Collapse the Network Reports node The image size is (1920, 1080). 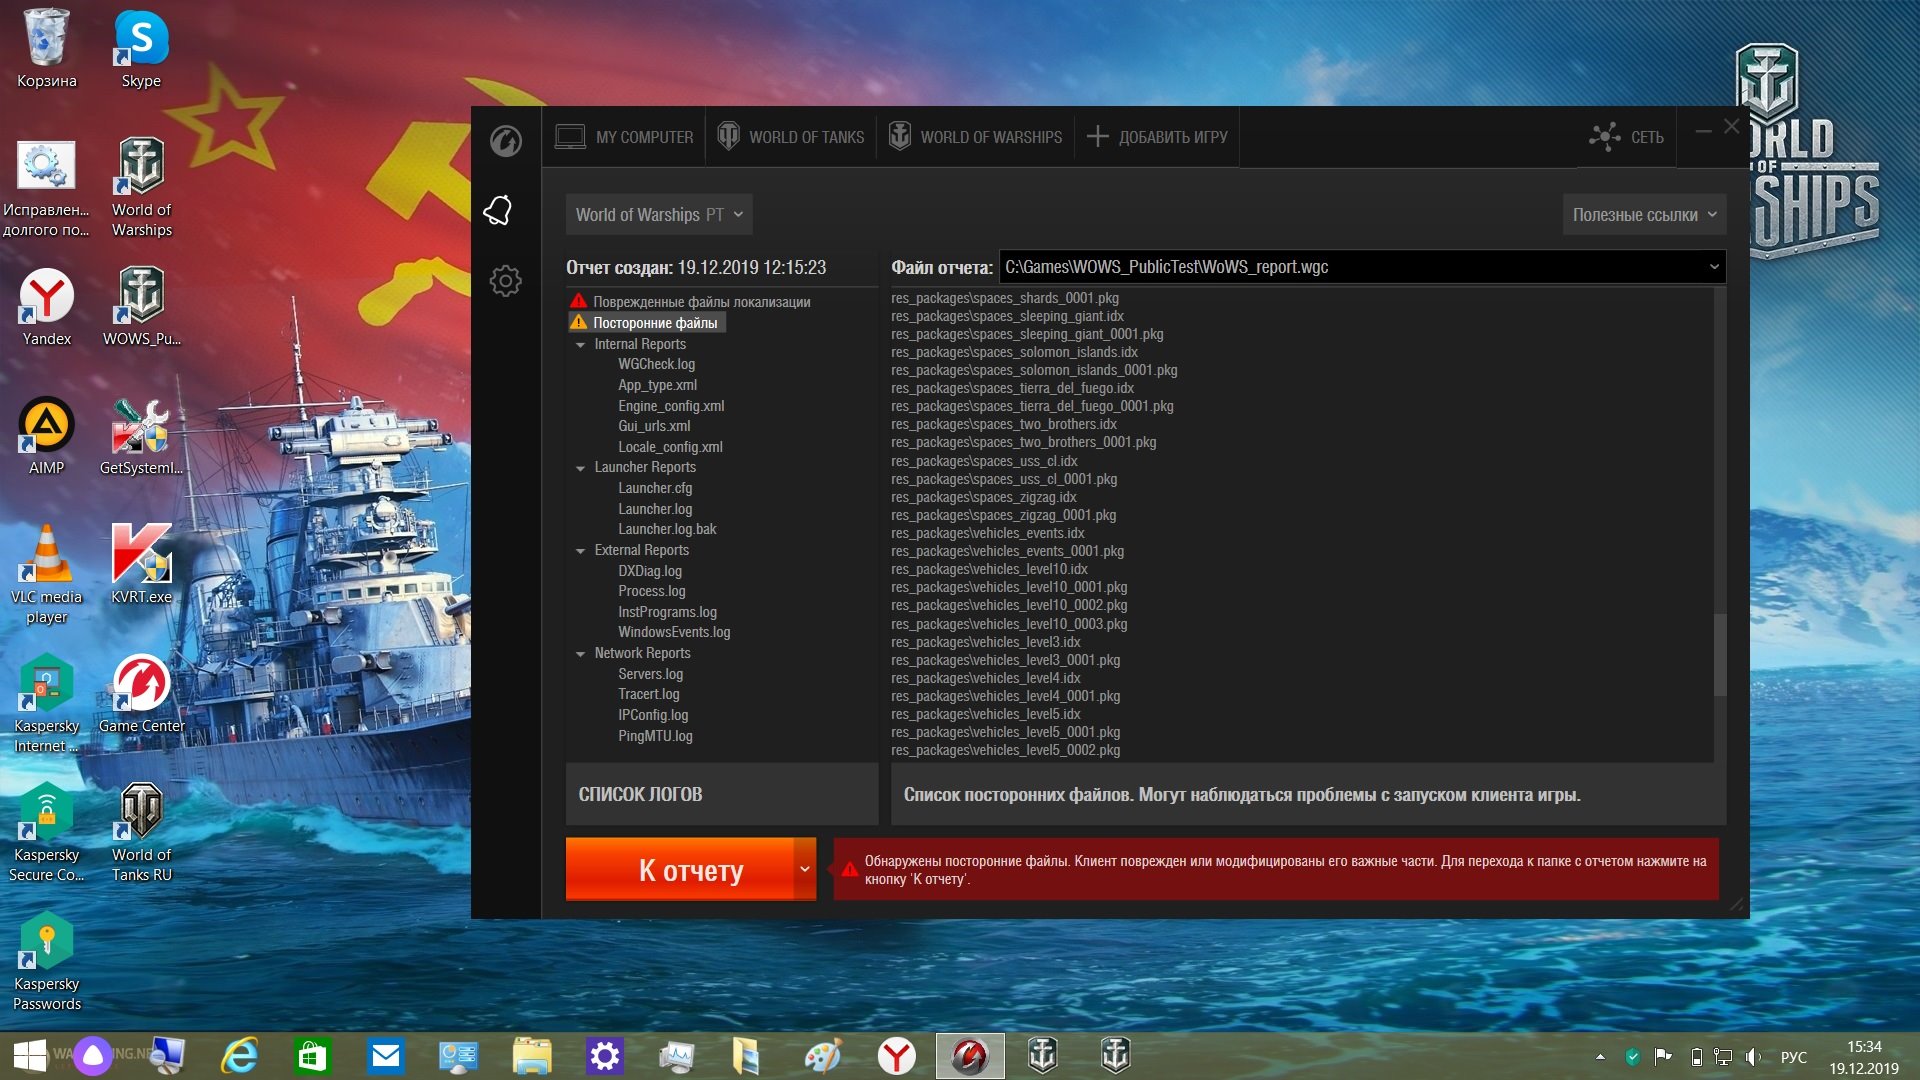(580, 654)
